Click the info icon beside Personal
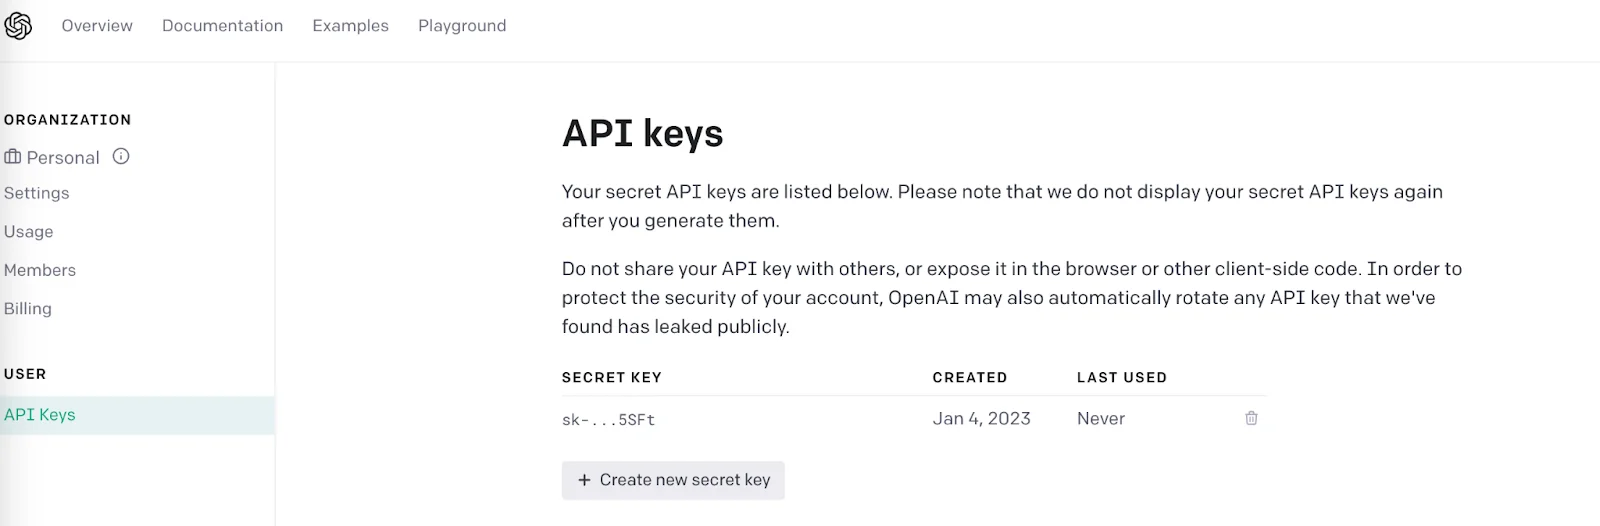 point(121,156)
